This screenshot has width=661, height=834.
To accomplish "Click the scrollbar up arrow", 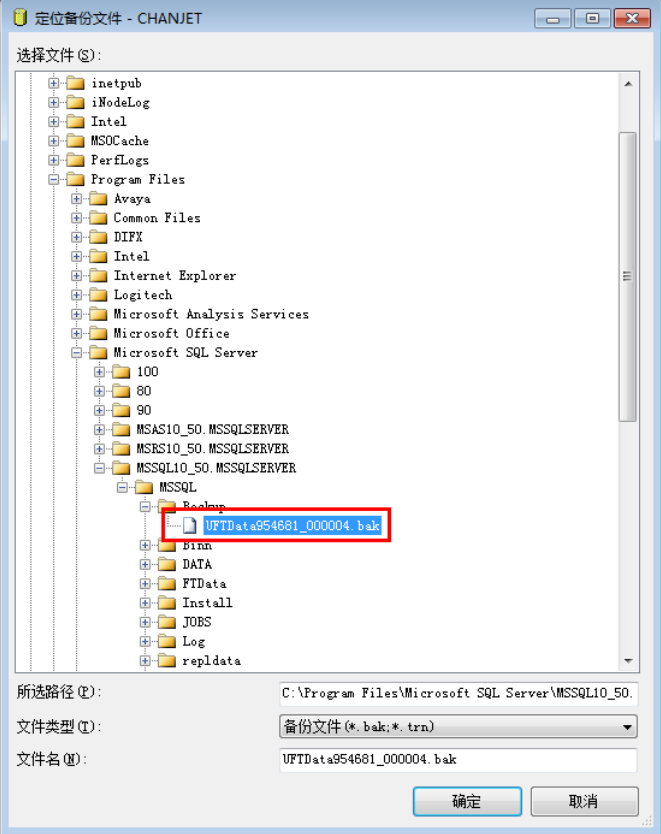I will tap(627, 84).
